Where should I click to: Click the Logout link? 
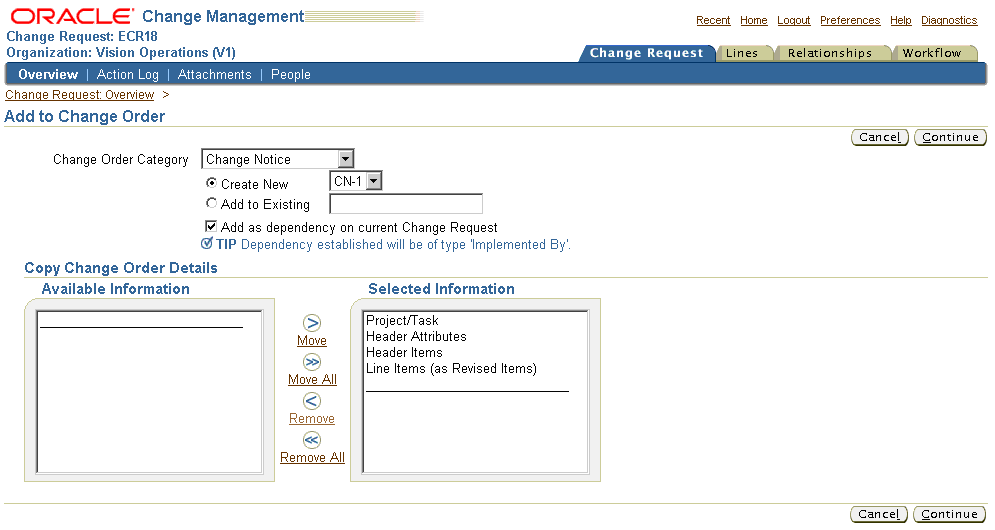(794, 20)
